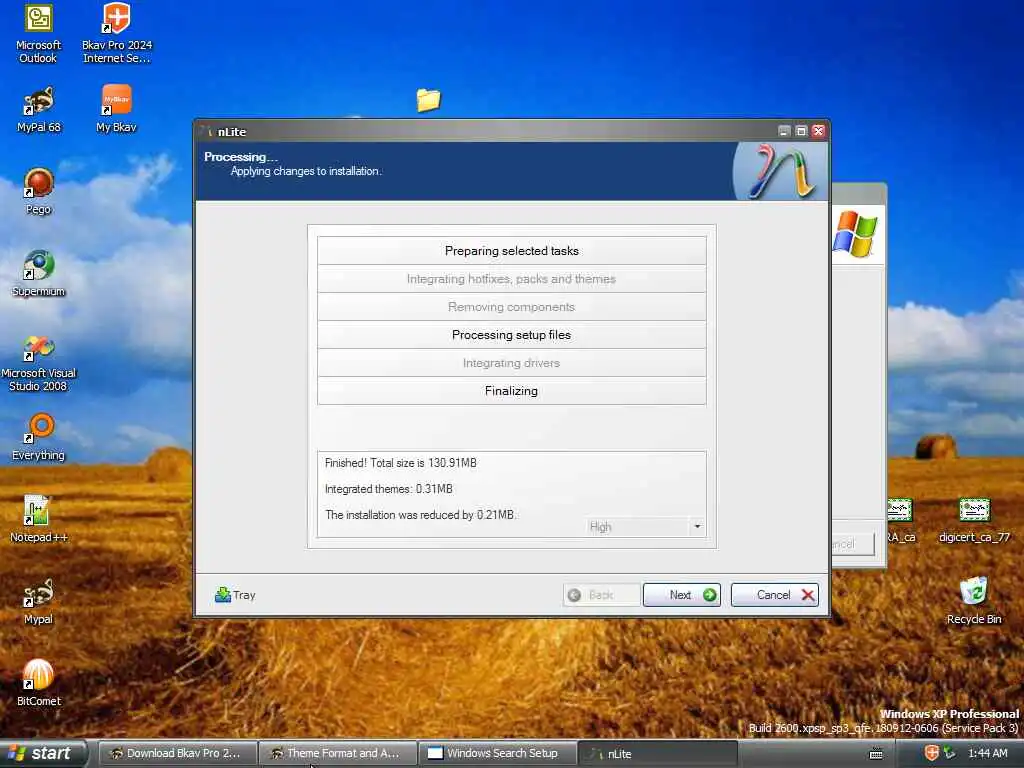Click the 1:44 AM taskbar clock
Image resolution: width=1024 pixels, height=768 pixels.
(987, 753)
